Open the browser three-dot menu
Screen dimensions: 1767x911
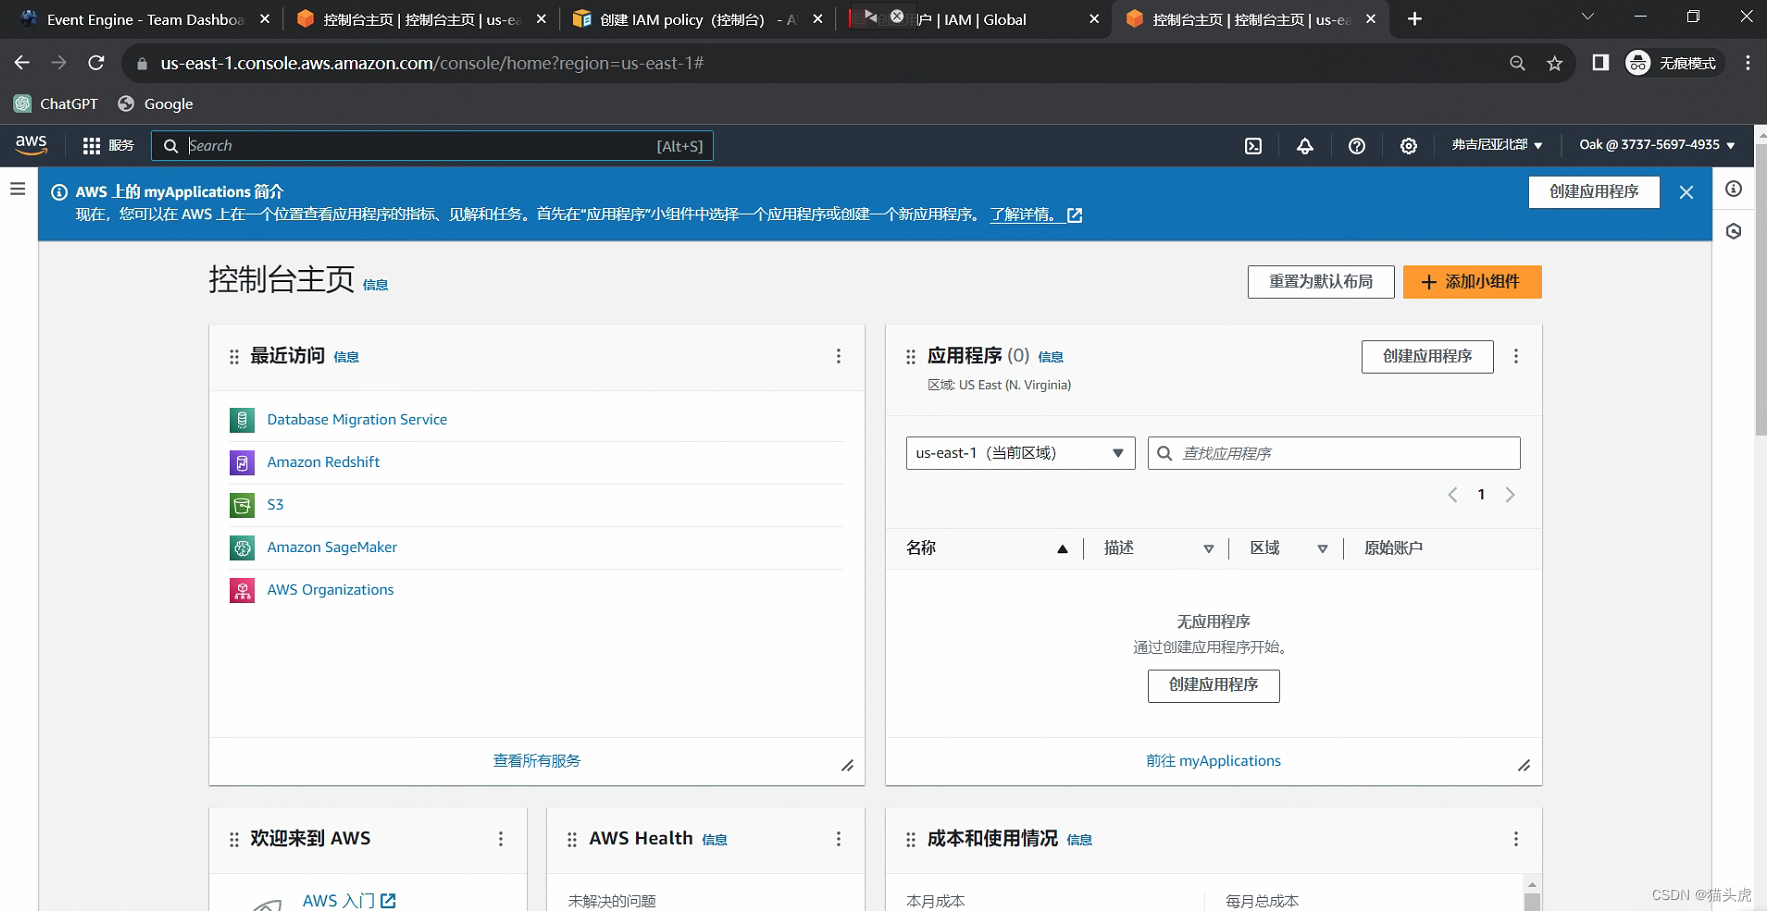pos(1747,63)
